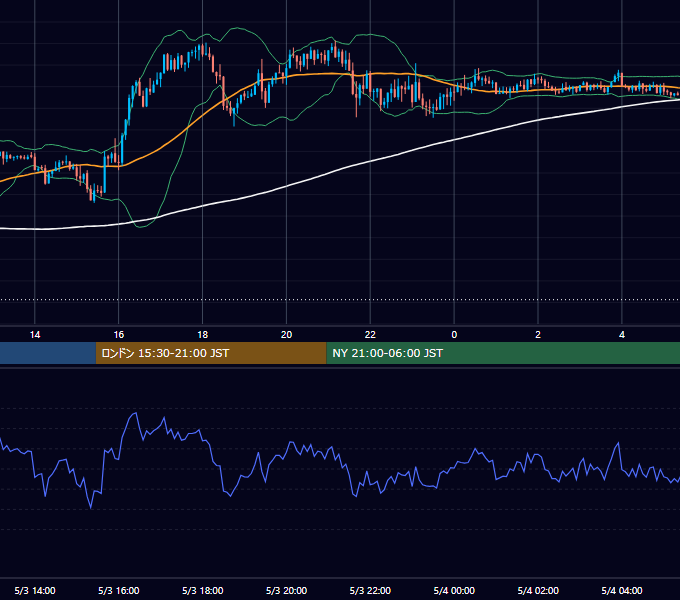
Task: Click the 18 hour axis label
Action: [x=203, y=335]
